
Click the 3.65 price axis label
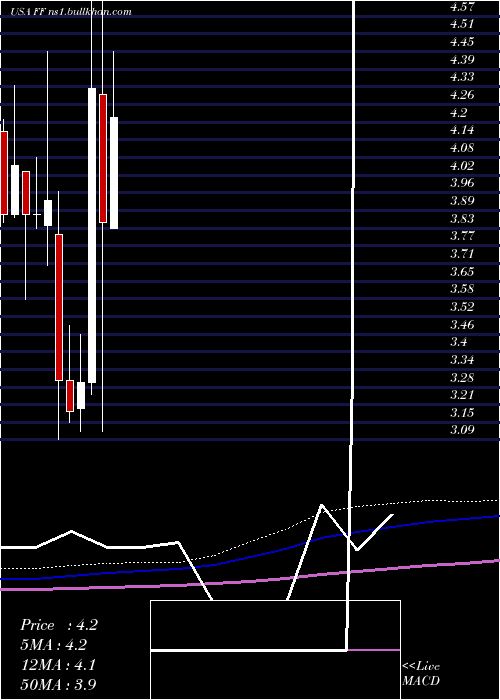coord(462,272)
